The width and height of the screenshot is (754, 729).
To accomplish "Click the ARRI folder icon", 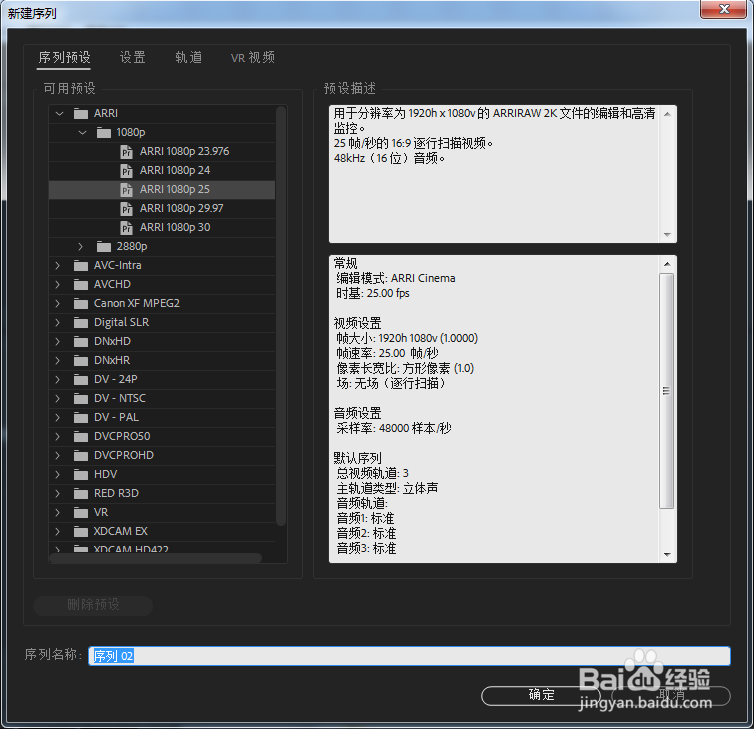I will click(x=81, y=113).
